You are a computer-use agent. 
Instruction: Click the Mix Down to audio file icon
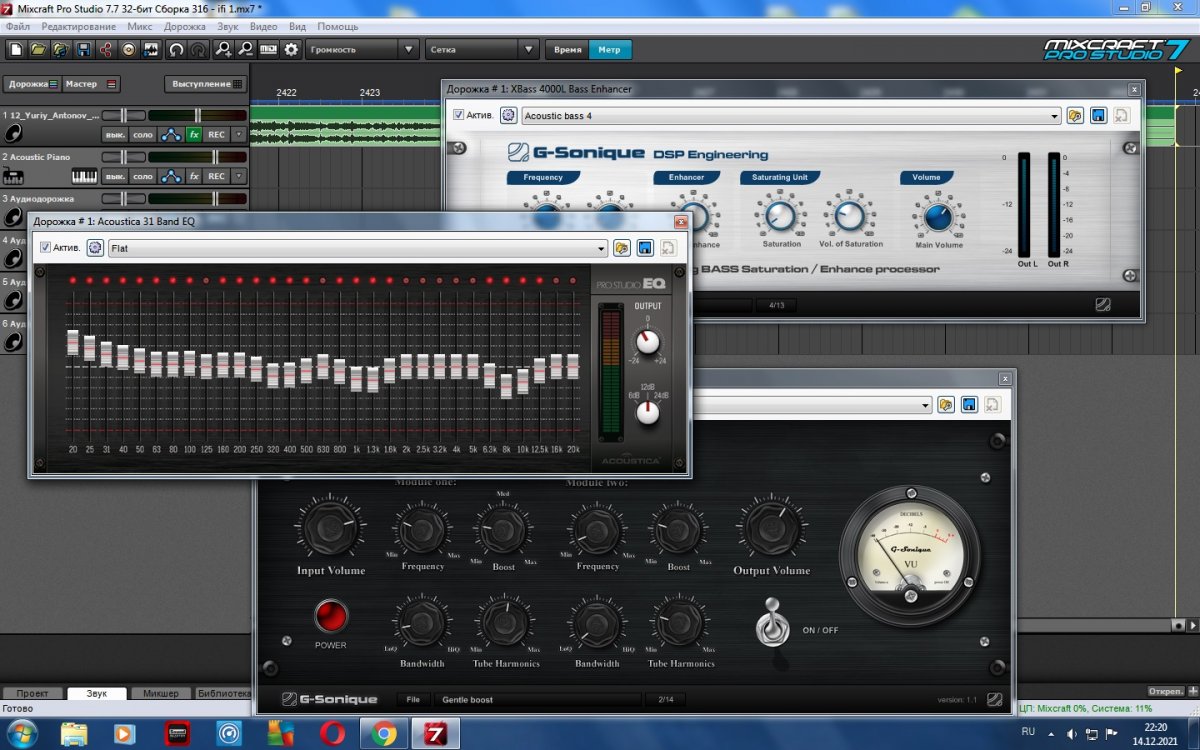coord(151,49)
